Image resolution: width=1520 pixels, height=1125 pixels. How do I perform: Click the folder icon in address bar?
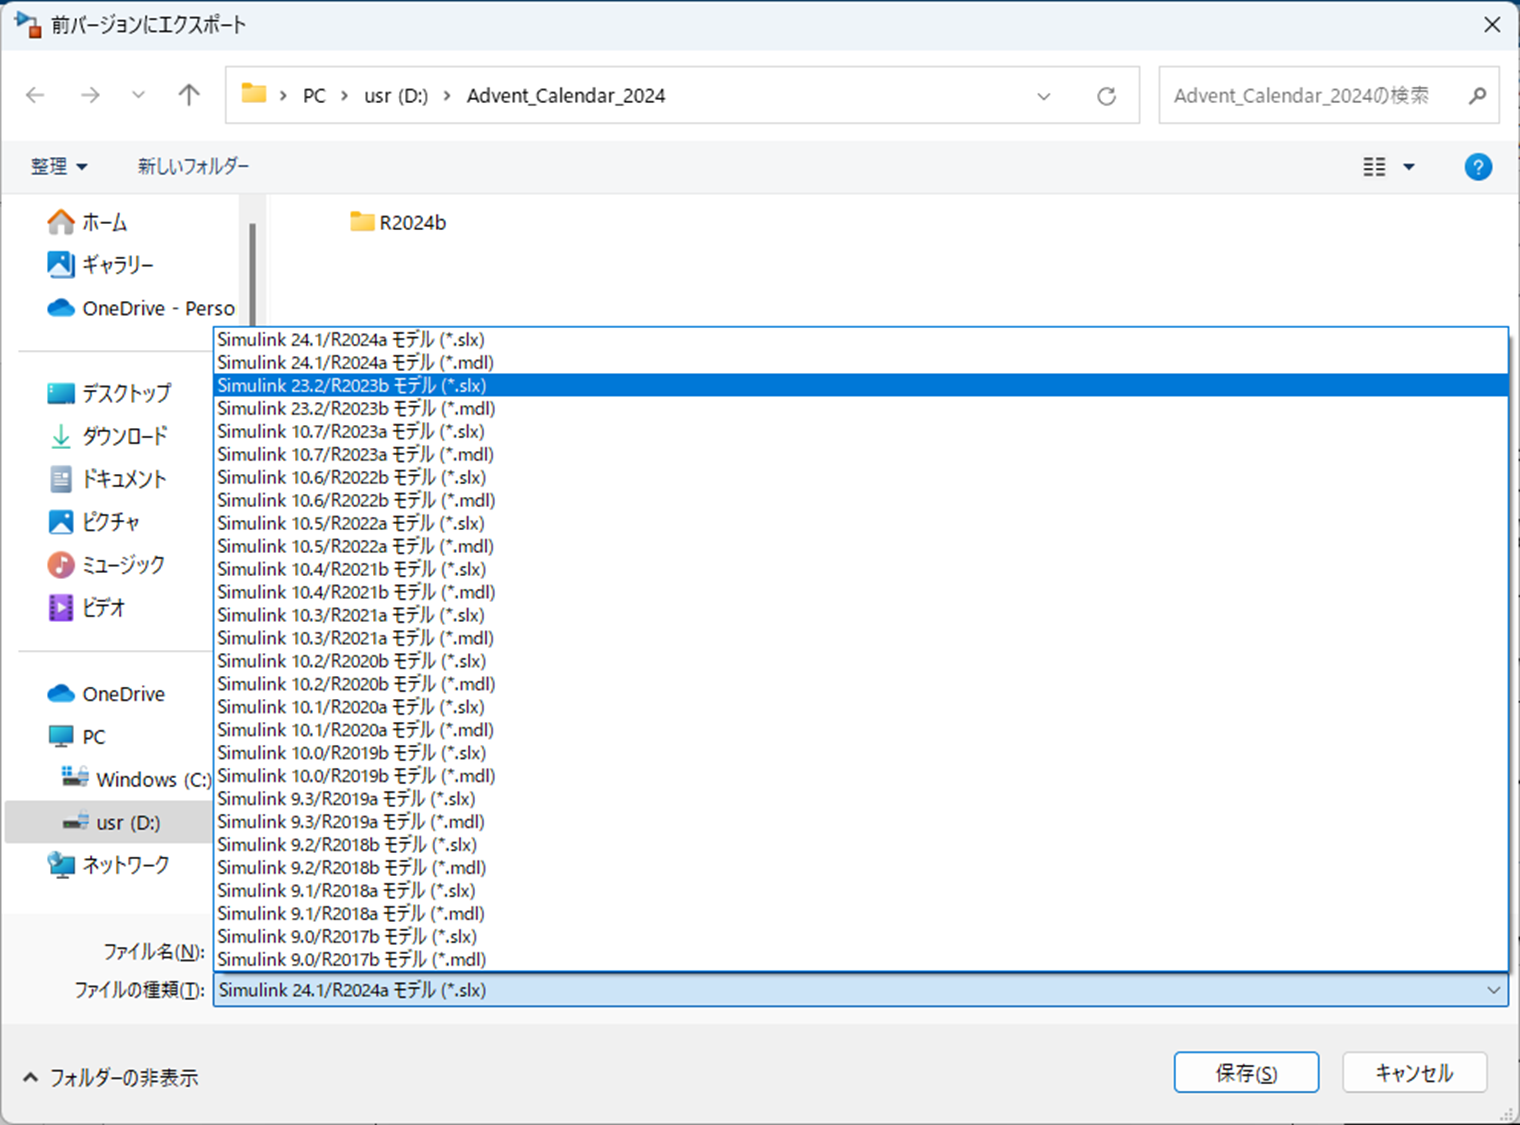click(254, 94)
